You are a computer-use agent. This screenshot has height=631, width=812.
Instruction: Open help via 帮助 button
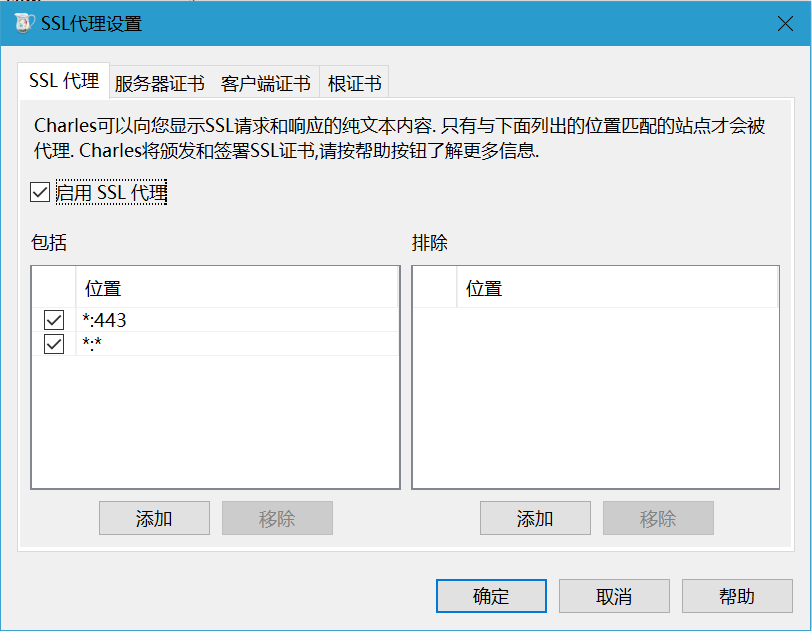pos(737,596)
